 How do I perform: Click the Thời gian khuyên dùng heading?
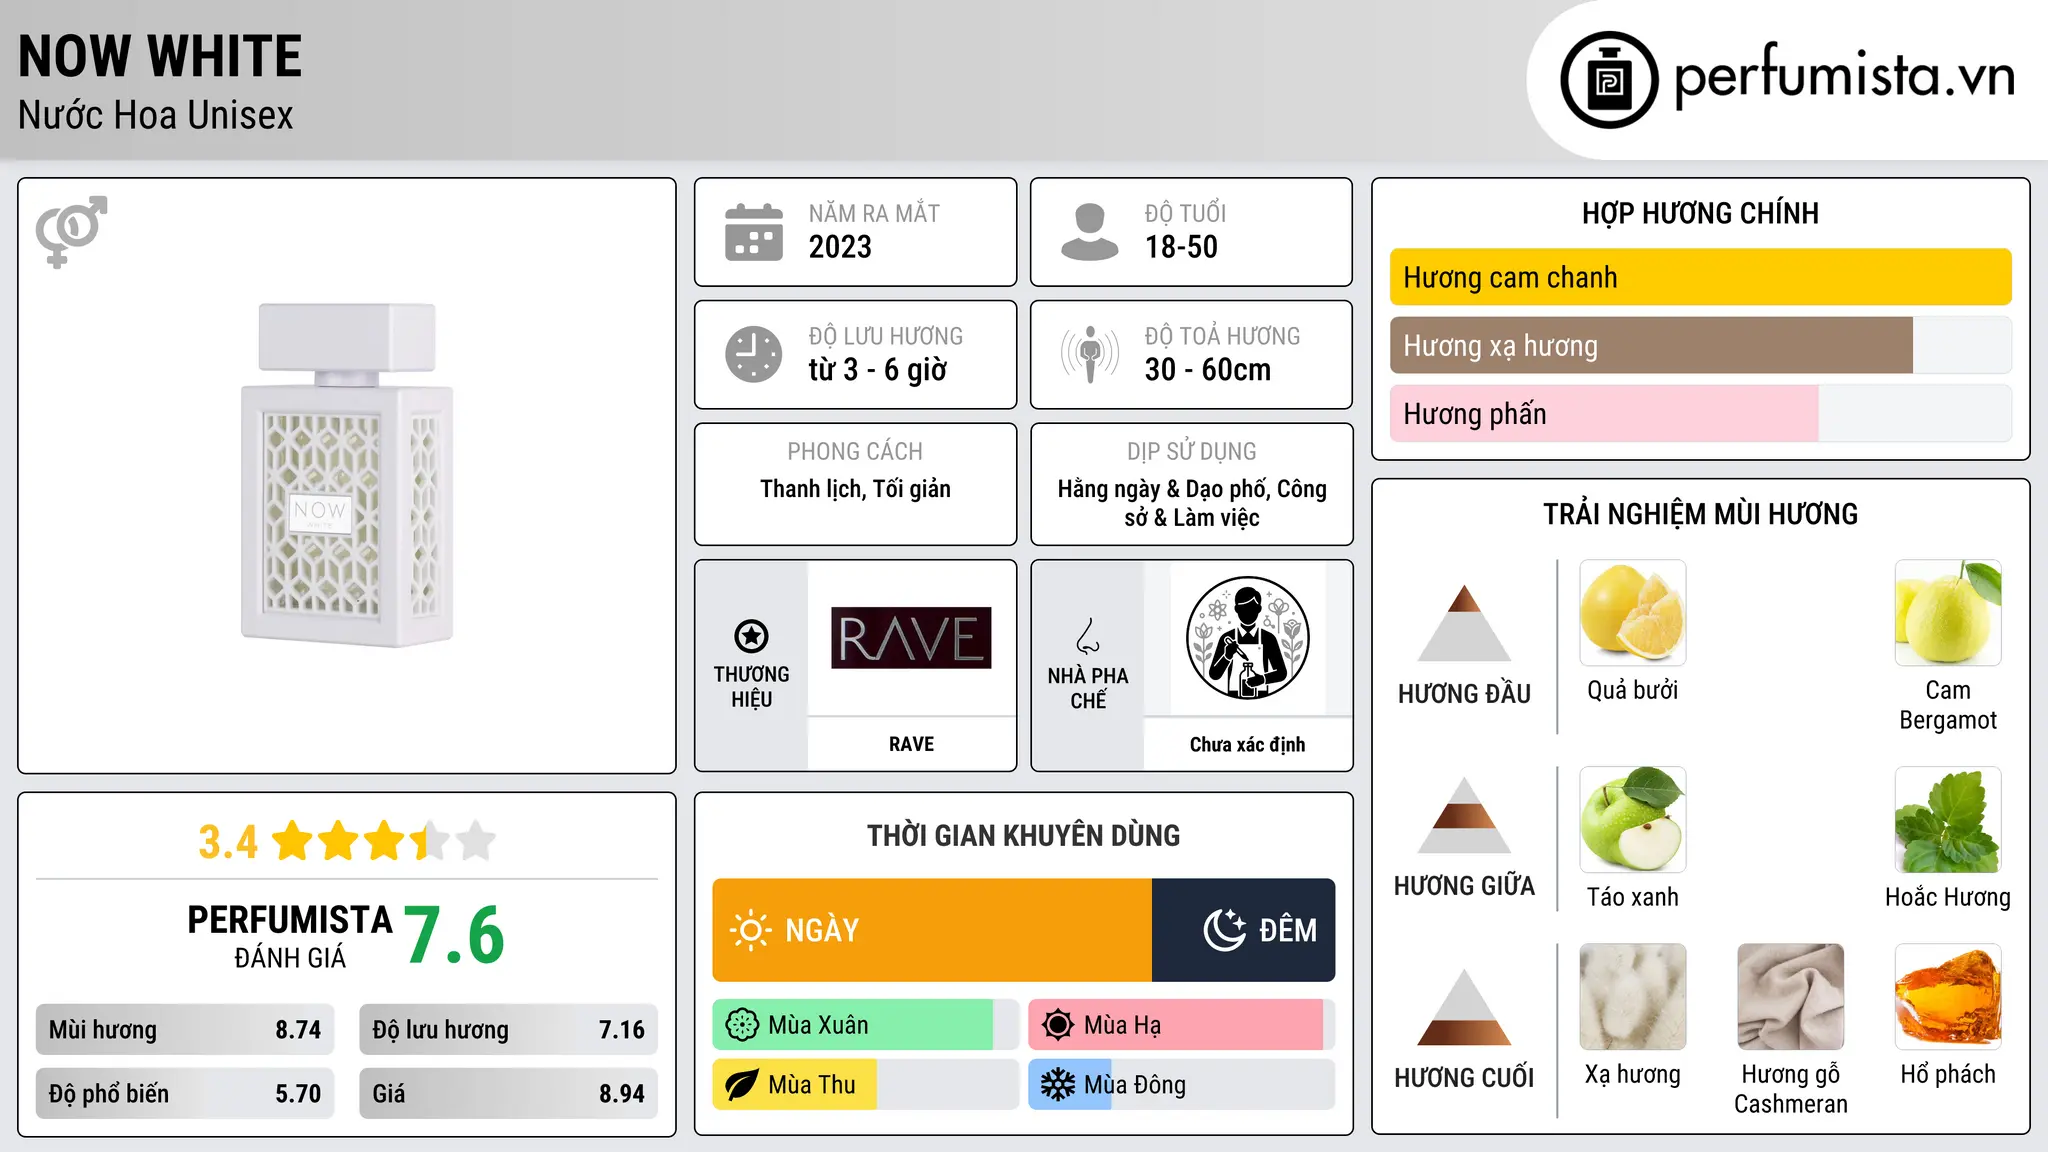tap(1023, 835)
